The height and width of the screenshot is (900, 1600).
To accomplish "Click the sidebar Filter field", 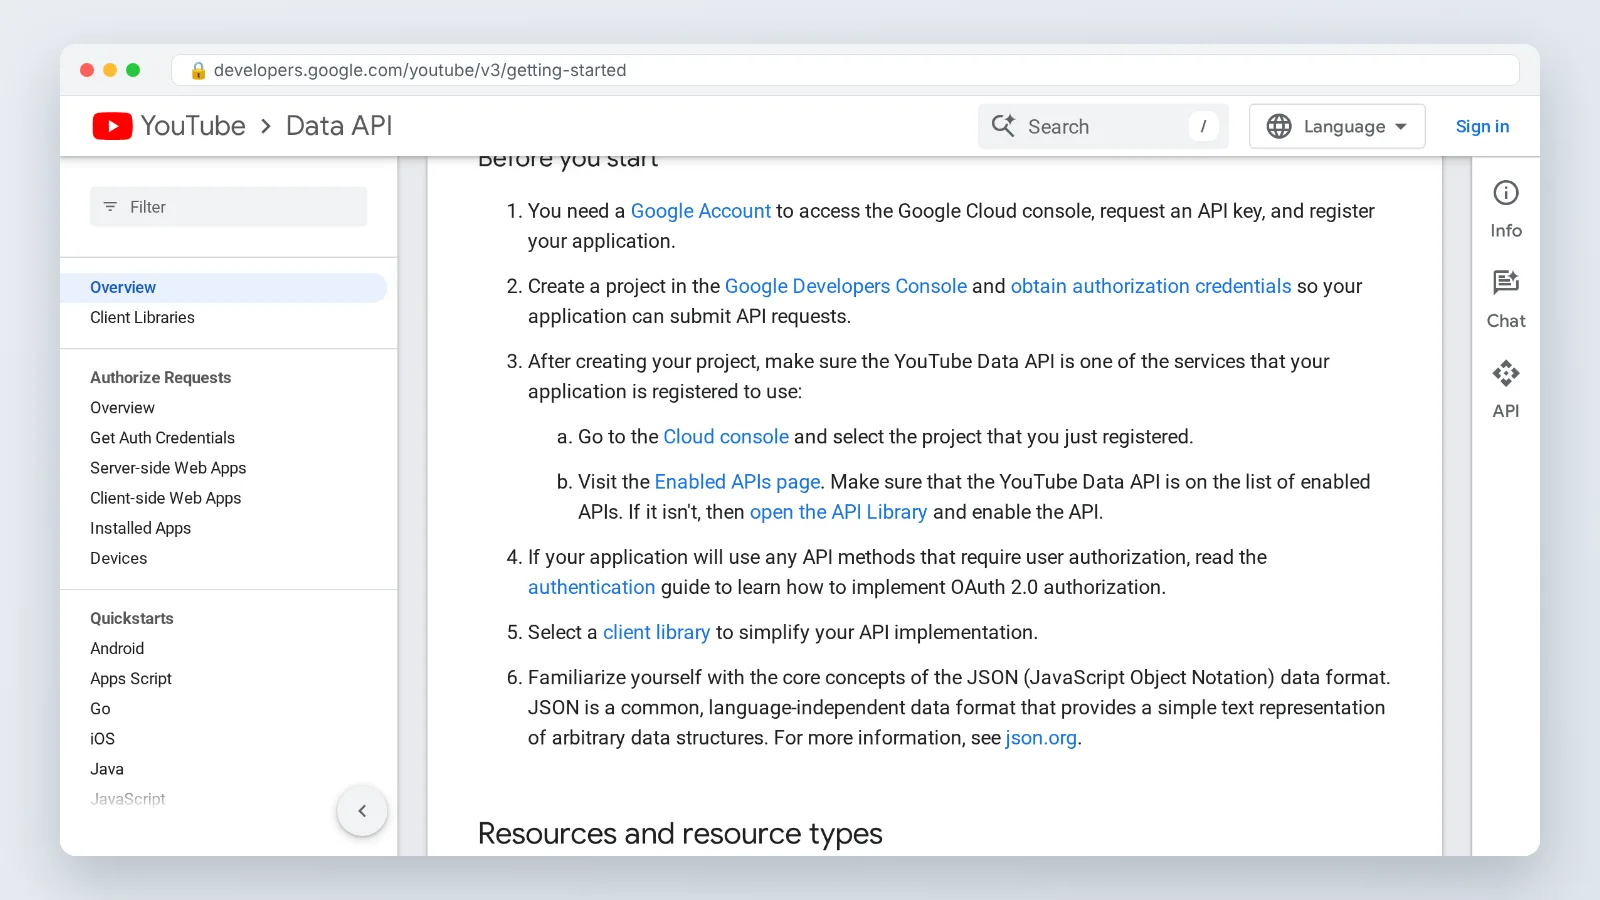I will [228, 207].
